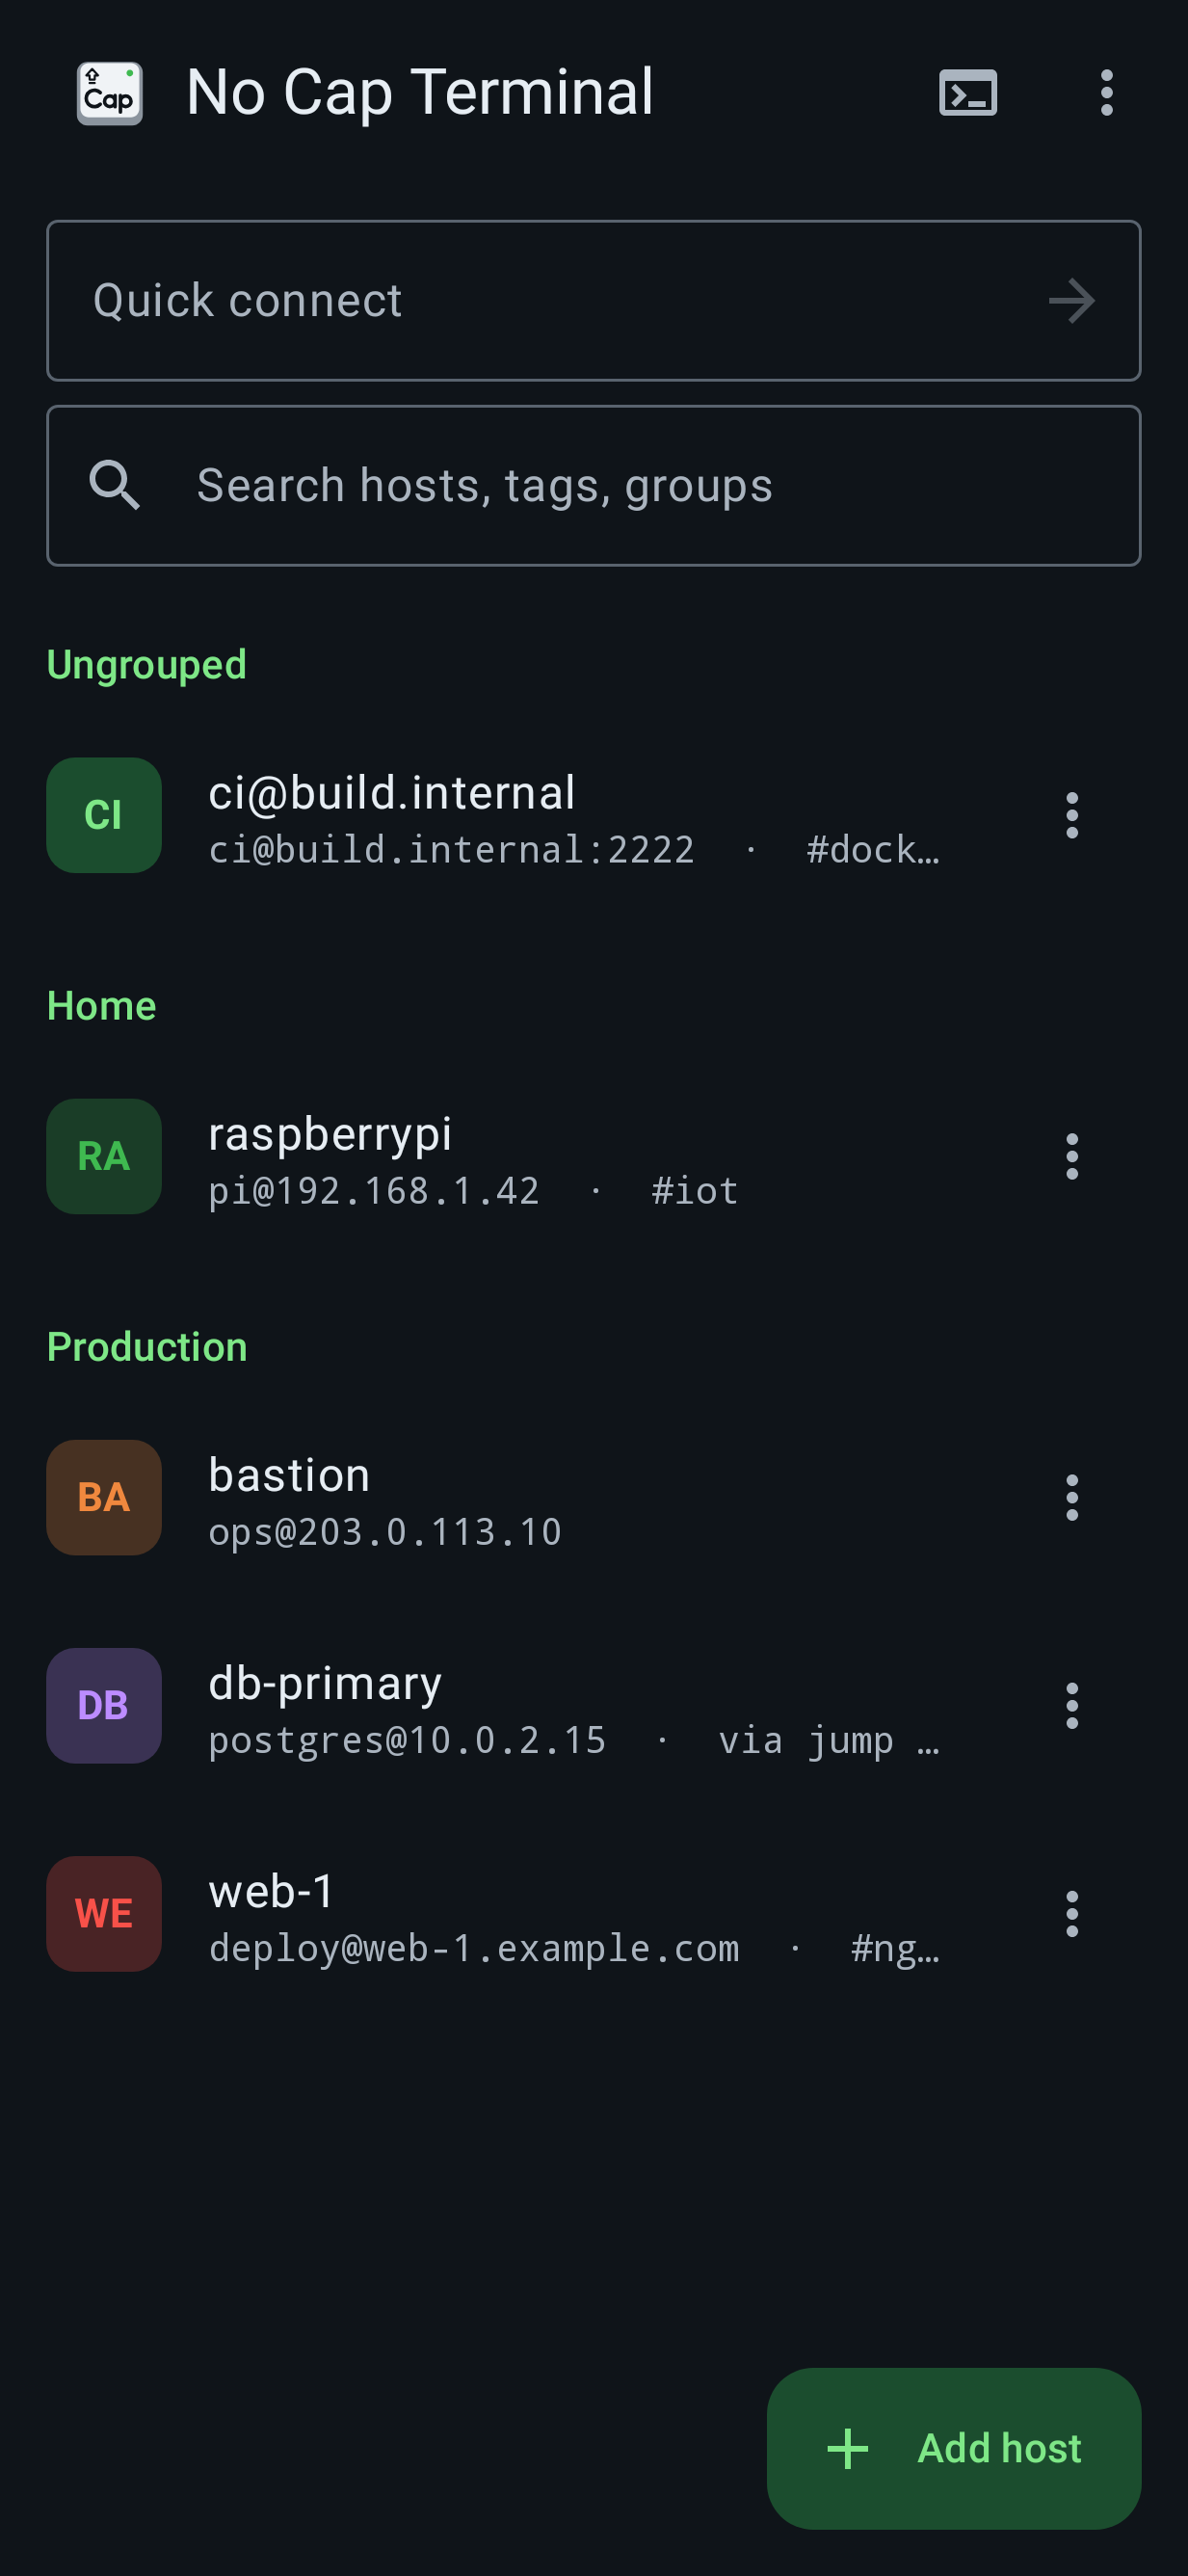
Task: Tap the ops@203.0.113.10 address text
Action: coord(385,1532)
